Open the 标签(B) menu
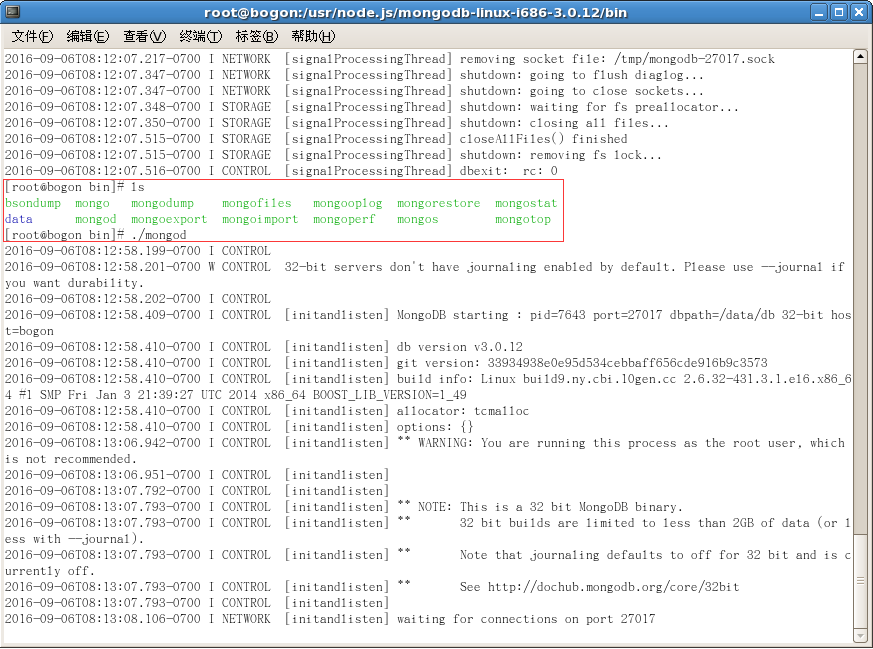 [x=257, y=36]
